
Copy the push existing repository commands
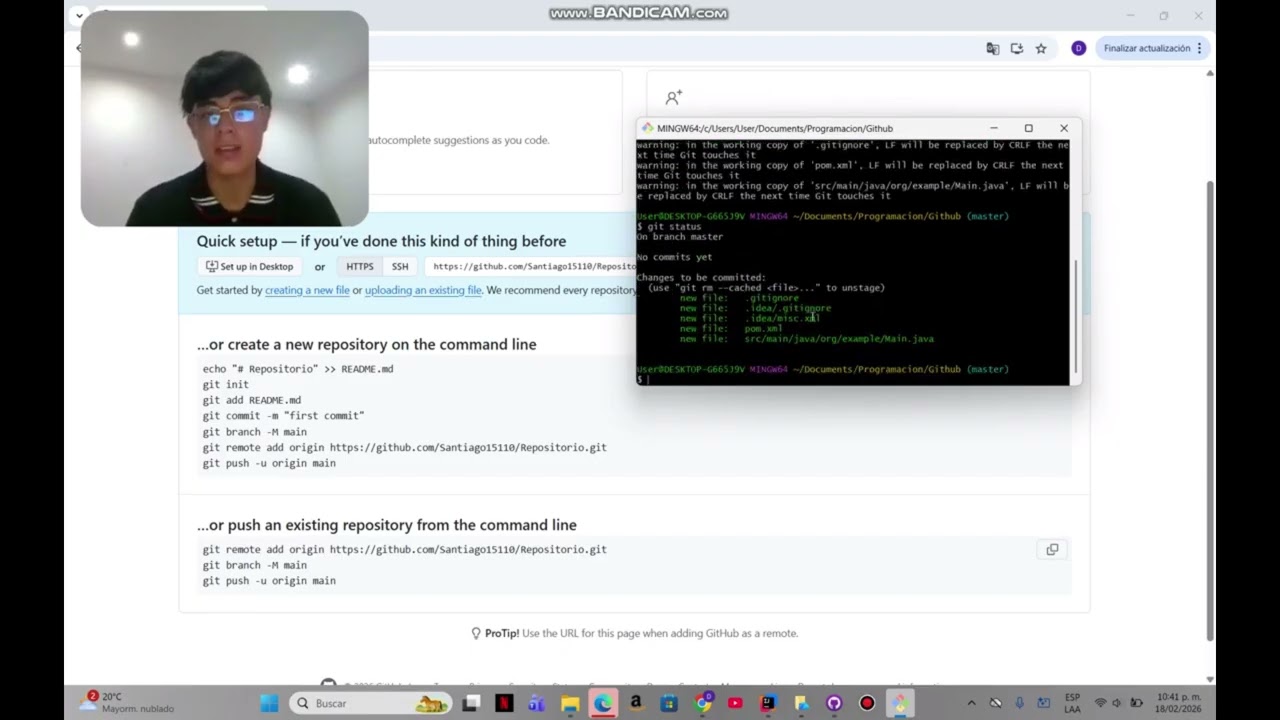pos(1052,549)
